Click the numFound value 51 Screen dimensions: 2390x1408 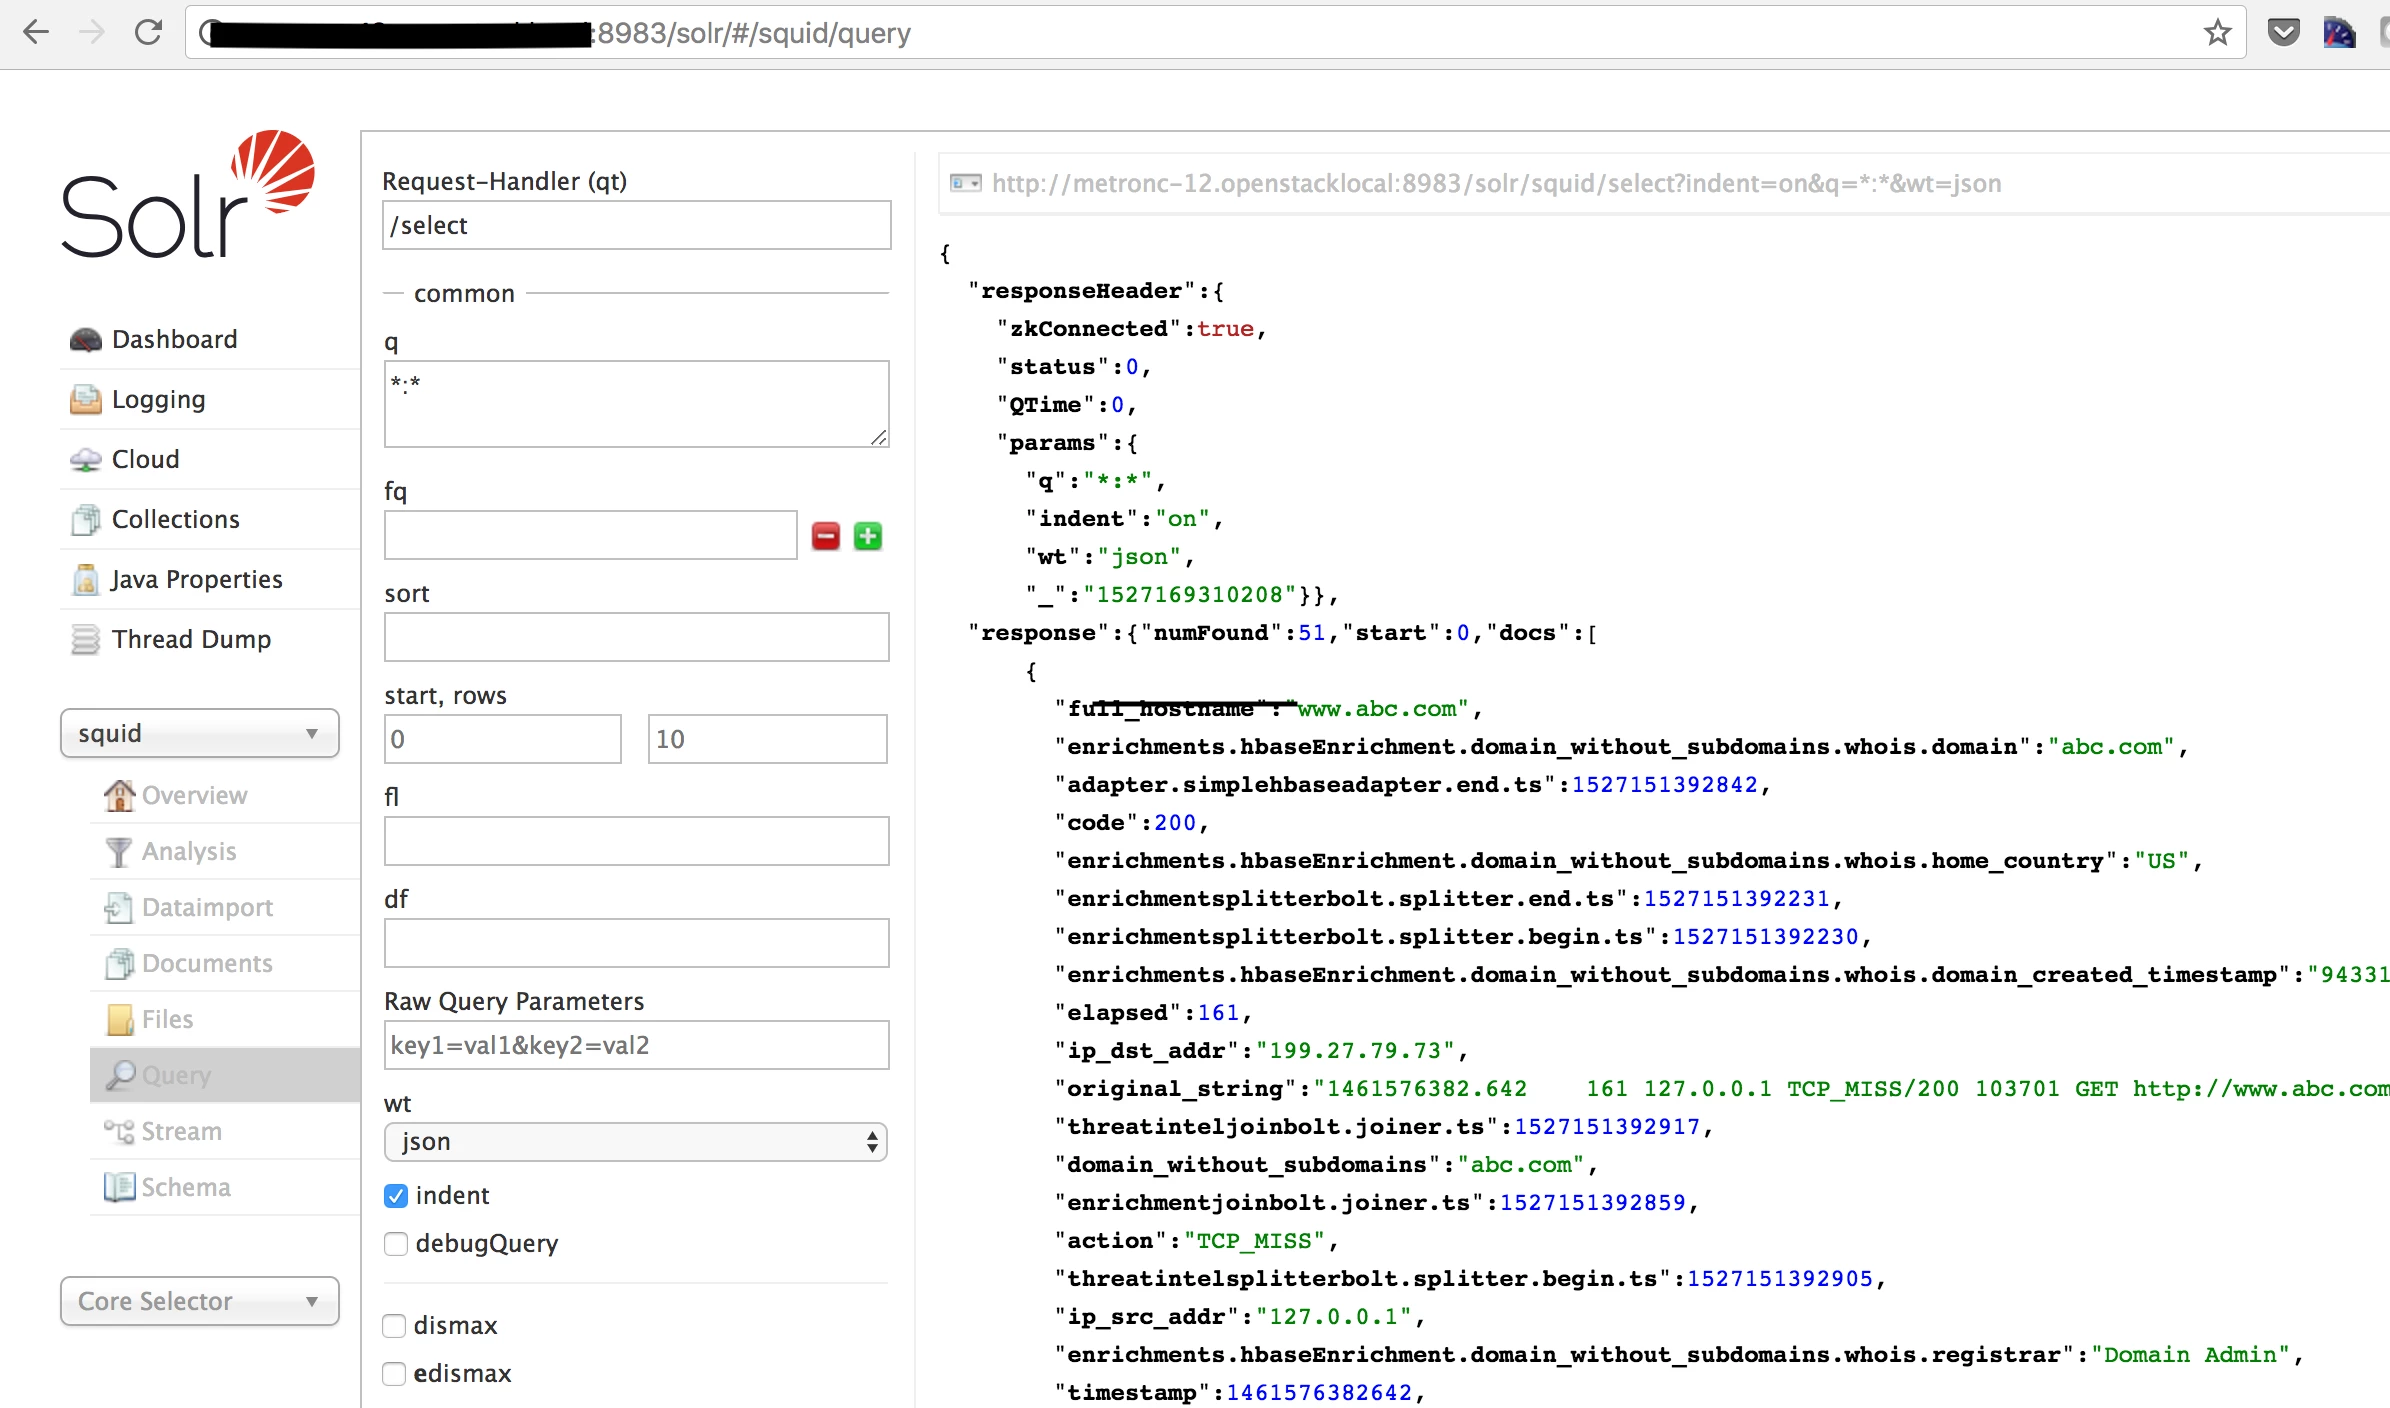coord(1312,633)
